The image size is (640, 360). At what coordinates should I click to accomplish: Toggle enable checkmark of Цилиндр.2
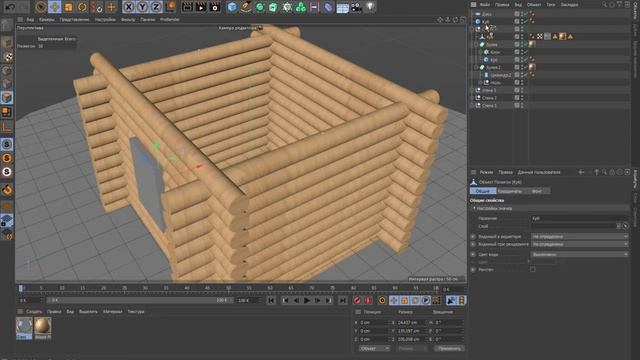click(526, 75)
